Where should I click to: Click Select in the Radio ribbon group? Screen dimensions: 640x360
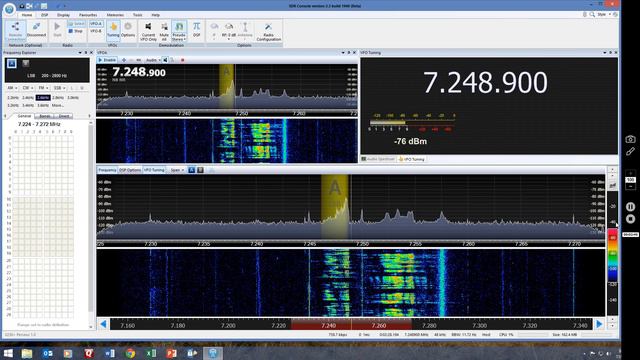click(76, 24)
